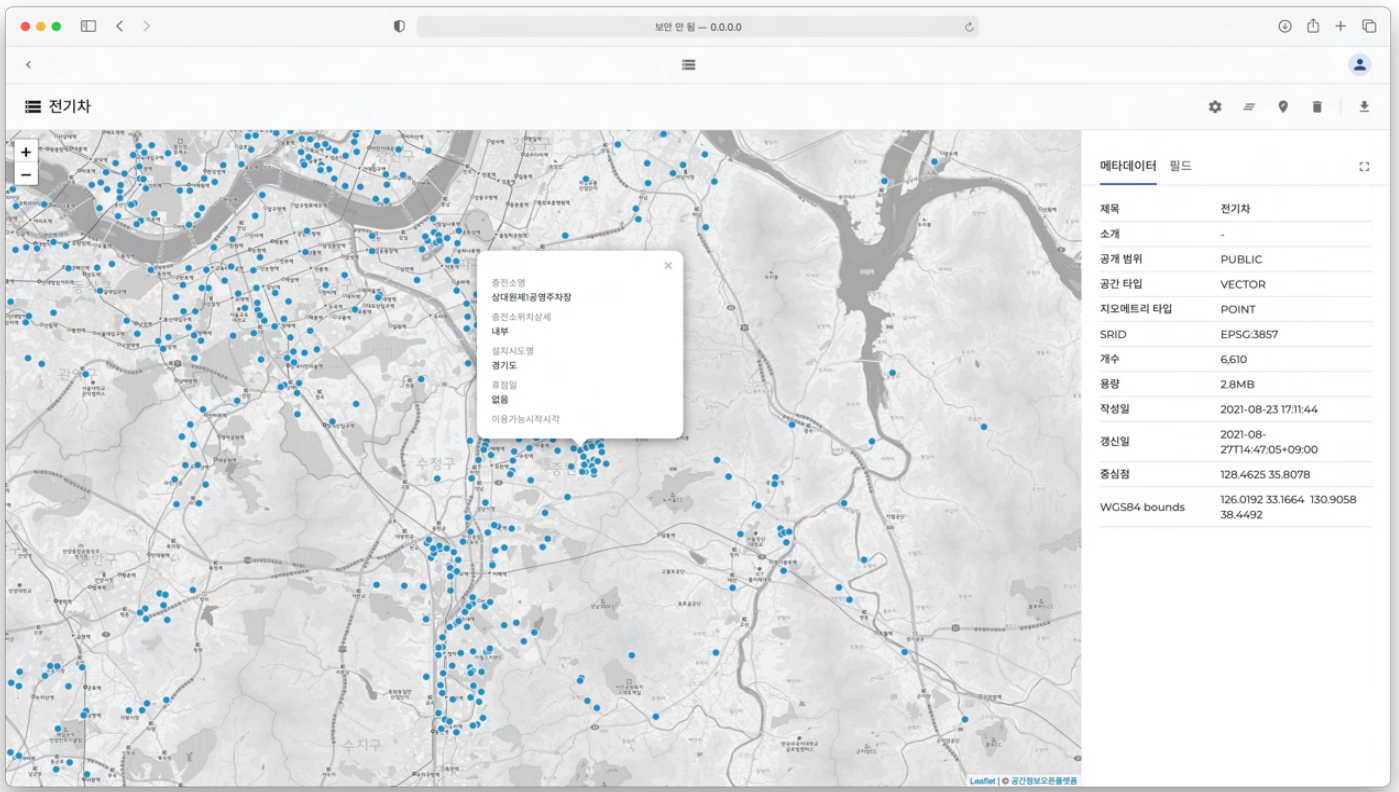This screenshot has height=792, width=1399.
Task: Click the stacked lines style icon
Action: coord(1249,107)
